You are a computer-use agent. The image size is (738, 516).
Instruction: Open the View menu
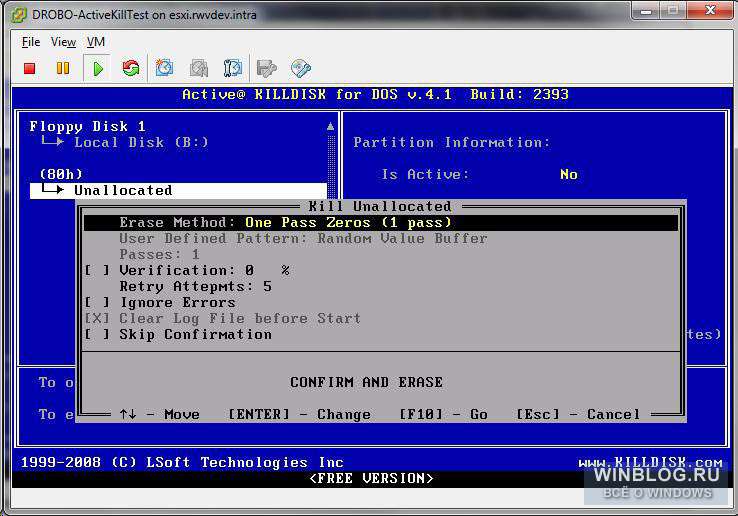tap(64, 42)
